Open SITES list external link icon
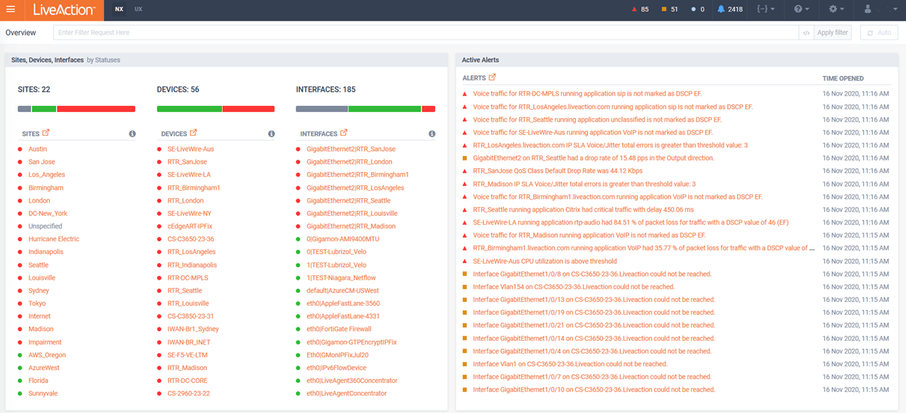 point(46,133)
